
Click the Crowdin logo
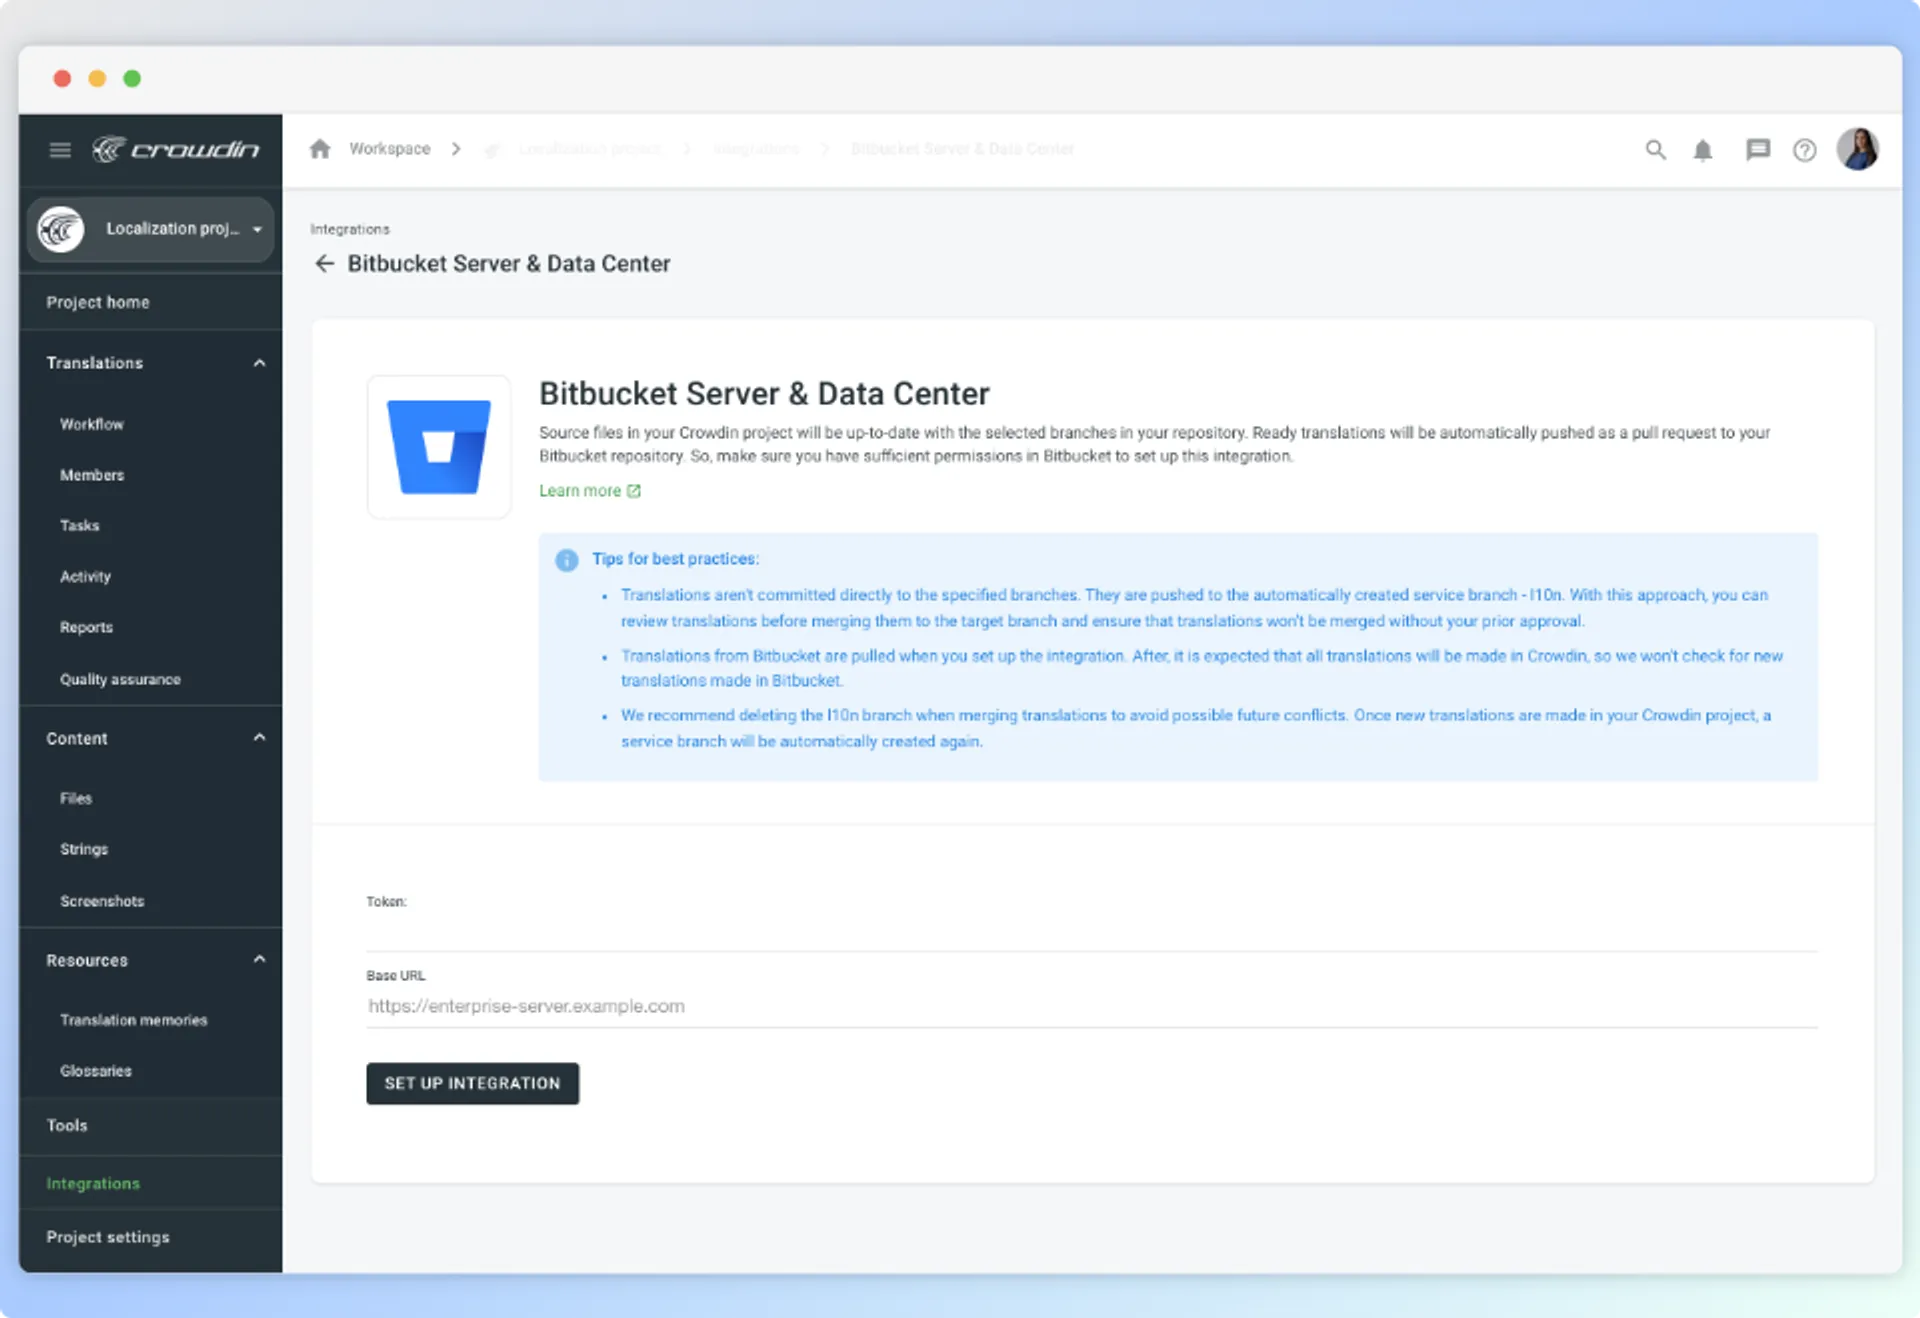176,149
